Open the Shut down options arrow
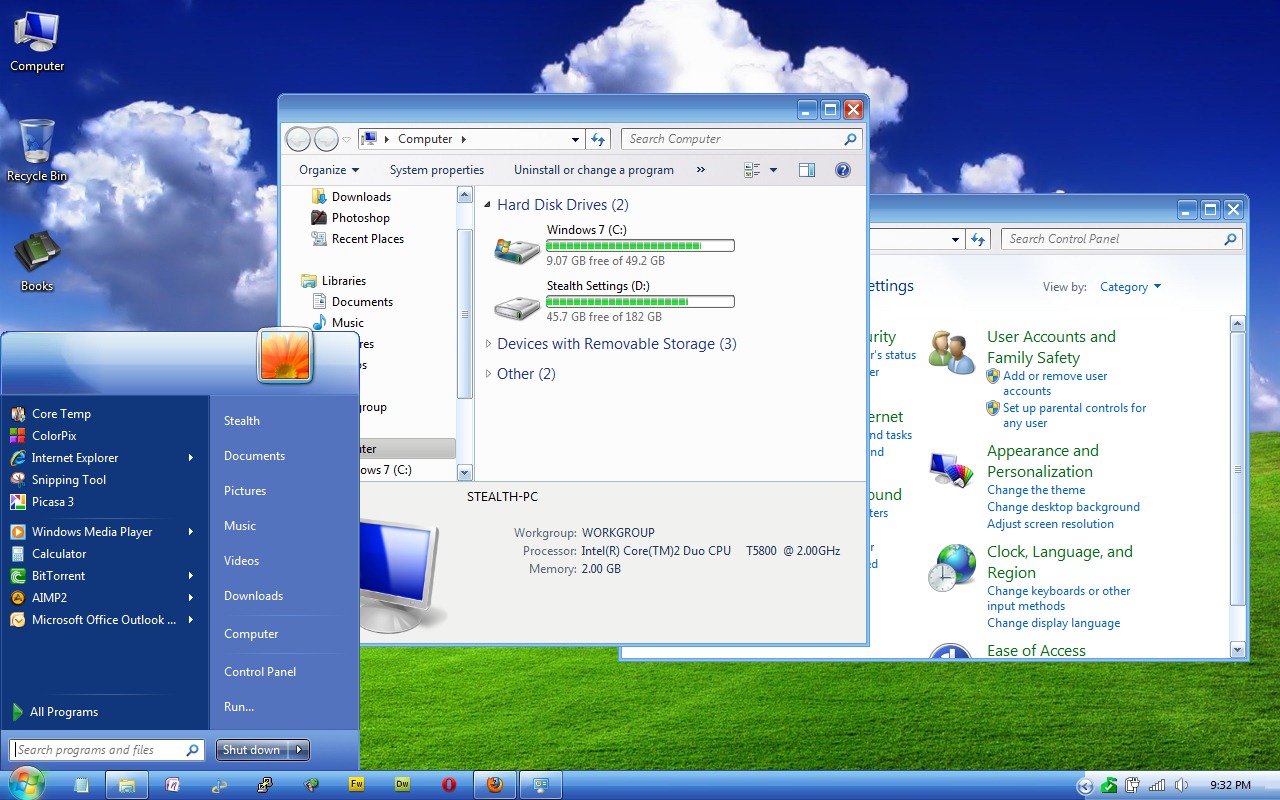 tap(299, 750)
